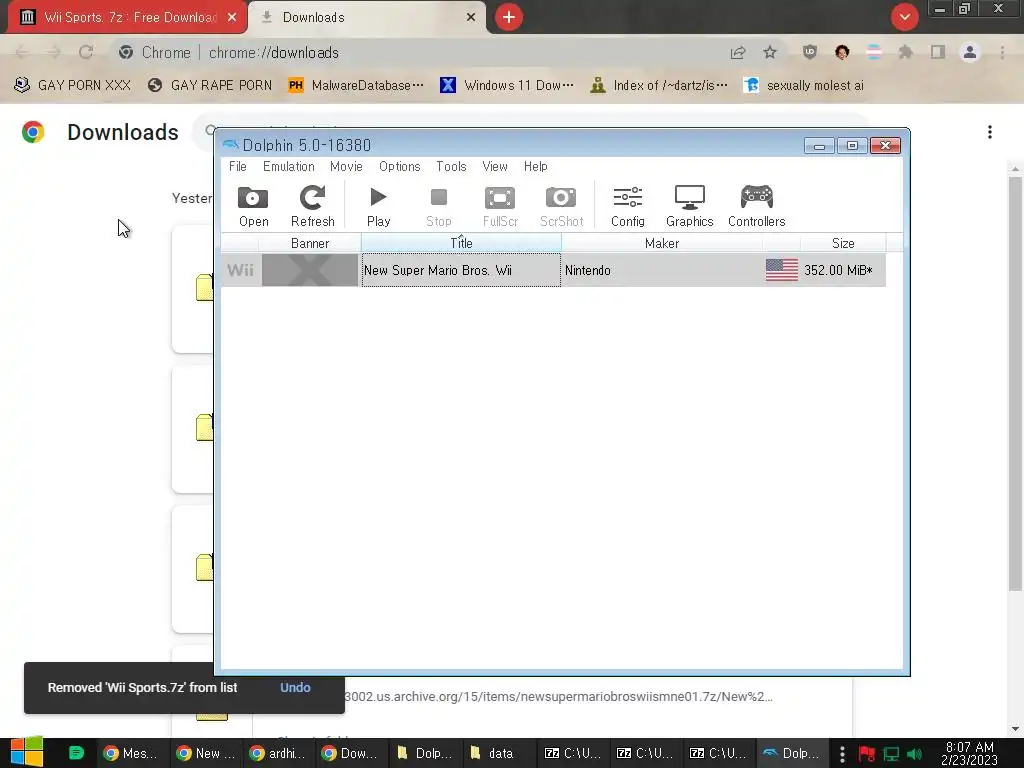Image resolution: width=1024 pixels, height=768 pixels.
Task: Open a game file in Dolphin
Action: [x=253, y=206]
